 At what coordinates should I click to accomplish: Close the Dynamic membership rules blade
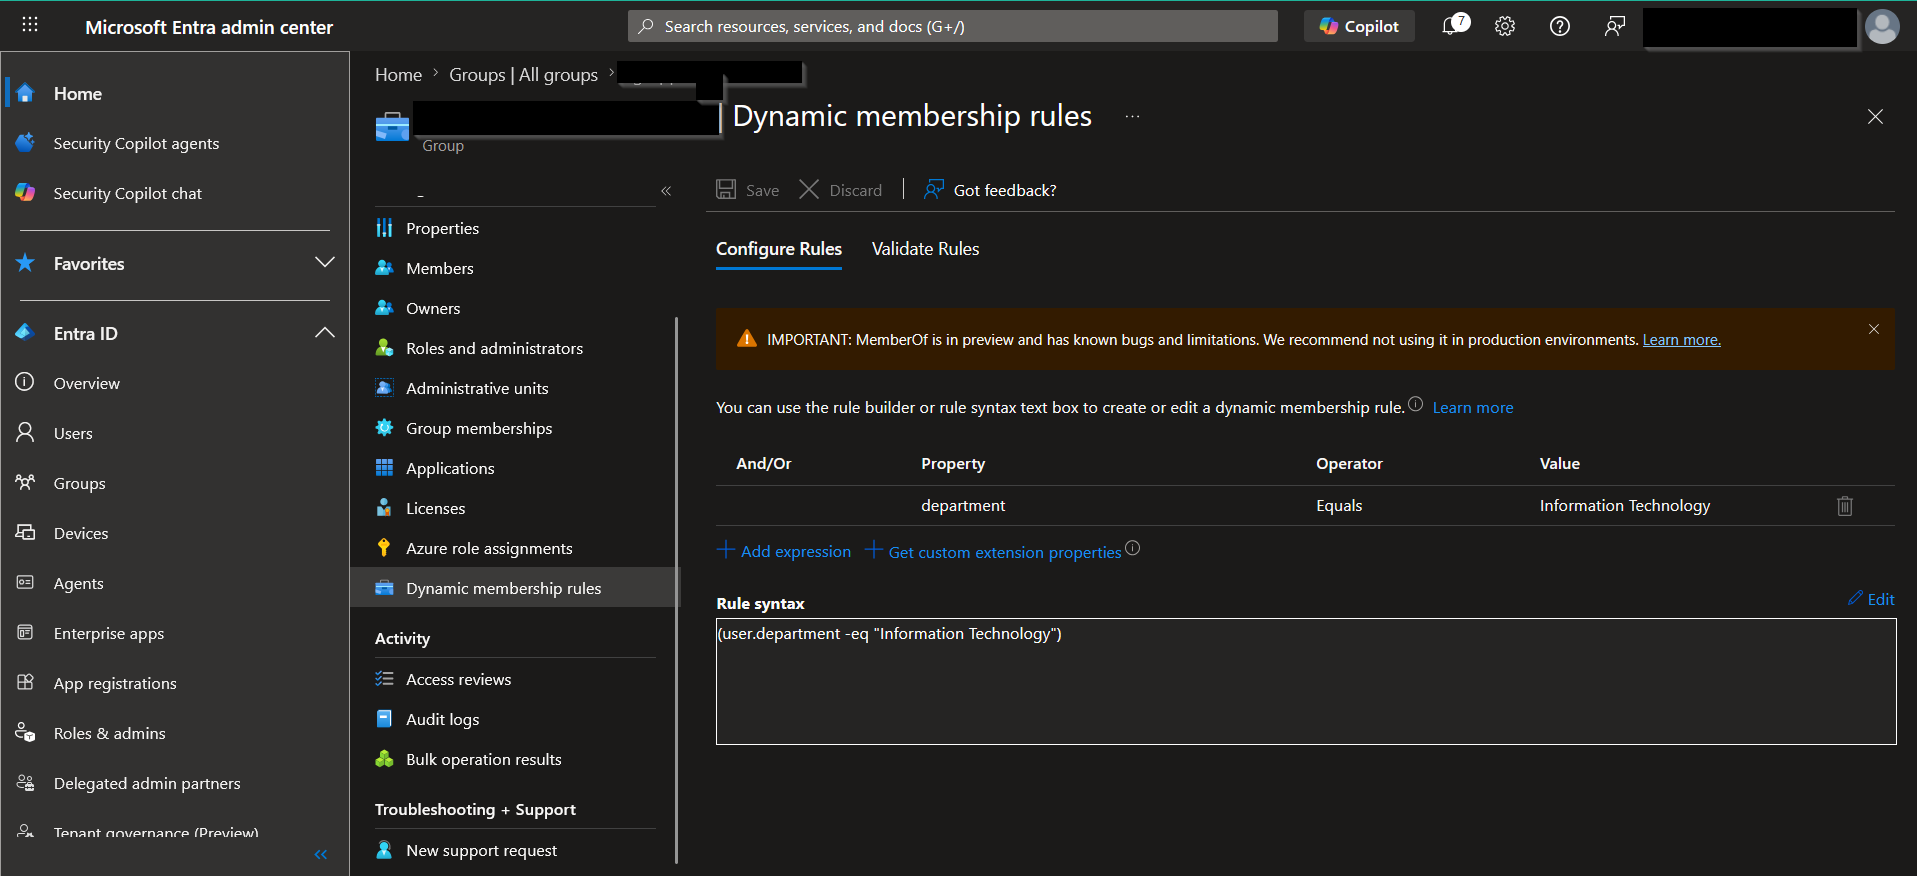(1875, 117)
